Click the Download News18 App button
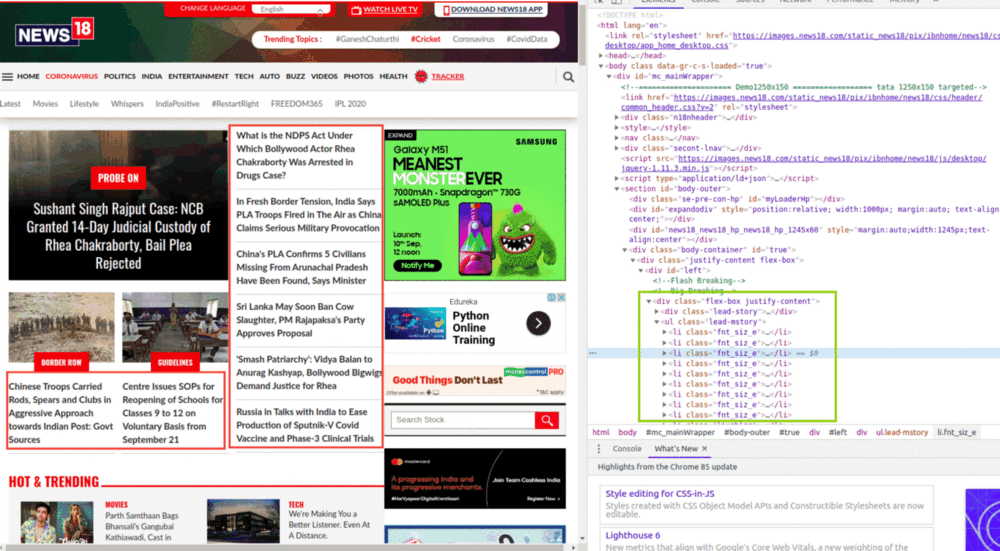Image resolution: width=1000 pixels, height=551 pixels. pos(490,10)
